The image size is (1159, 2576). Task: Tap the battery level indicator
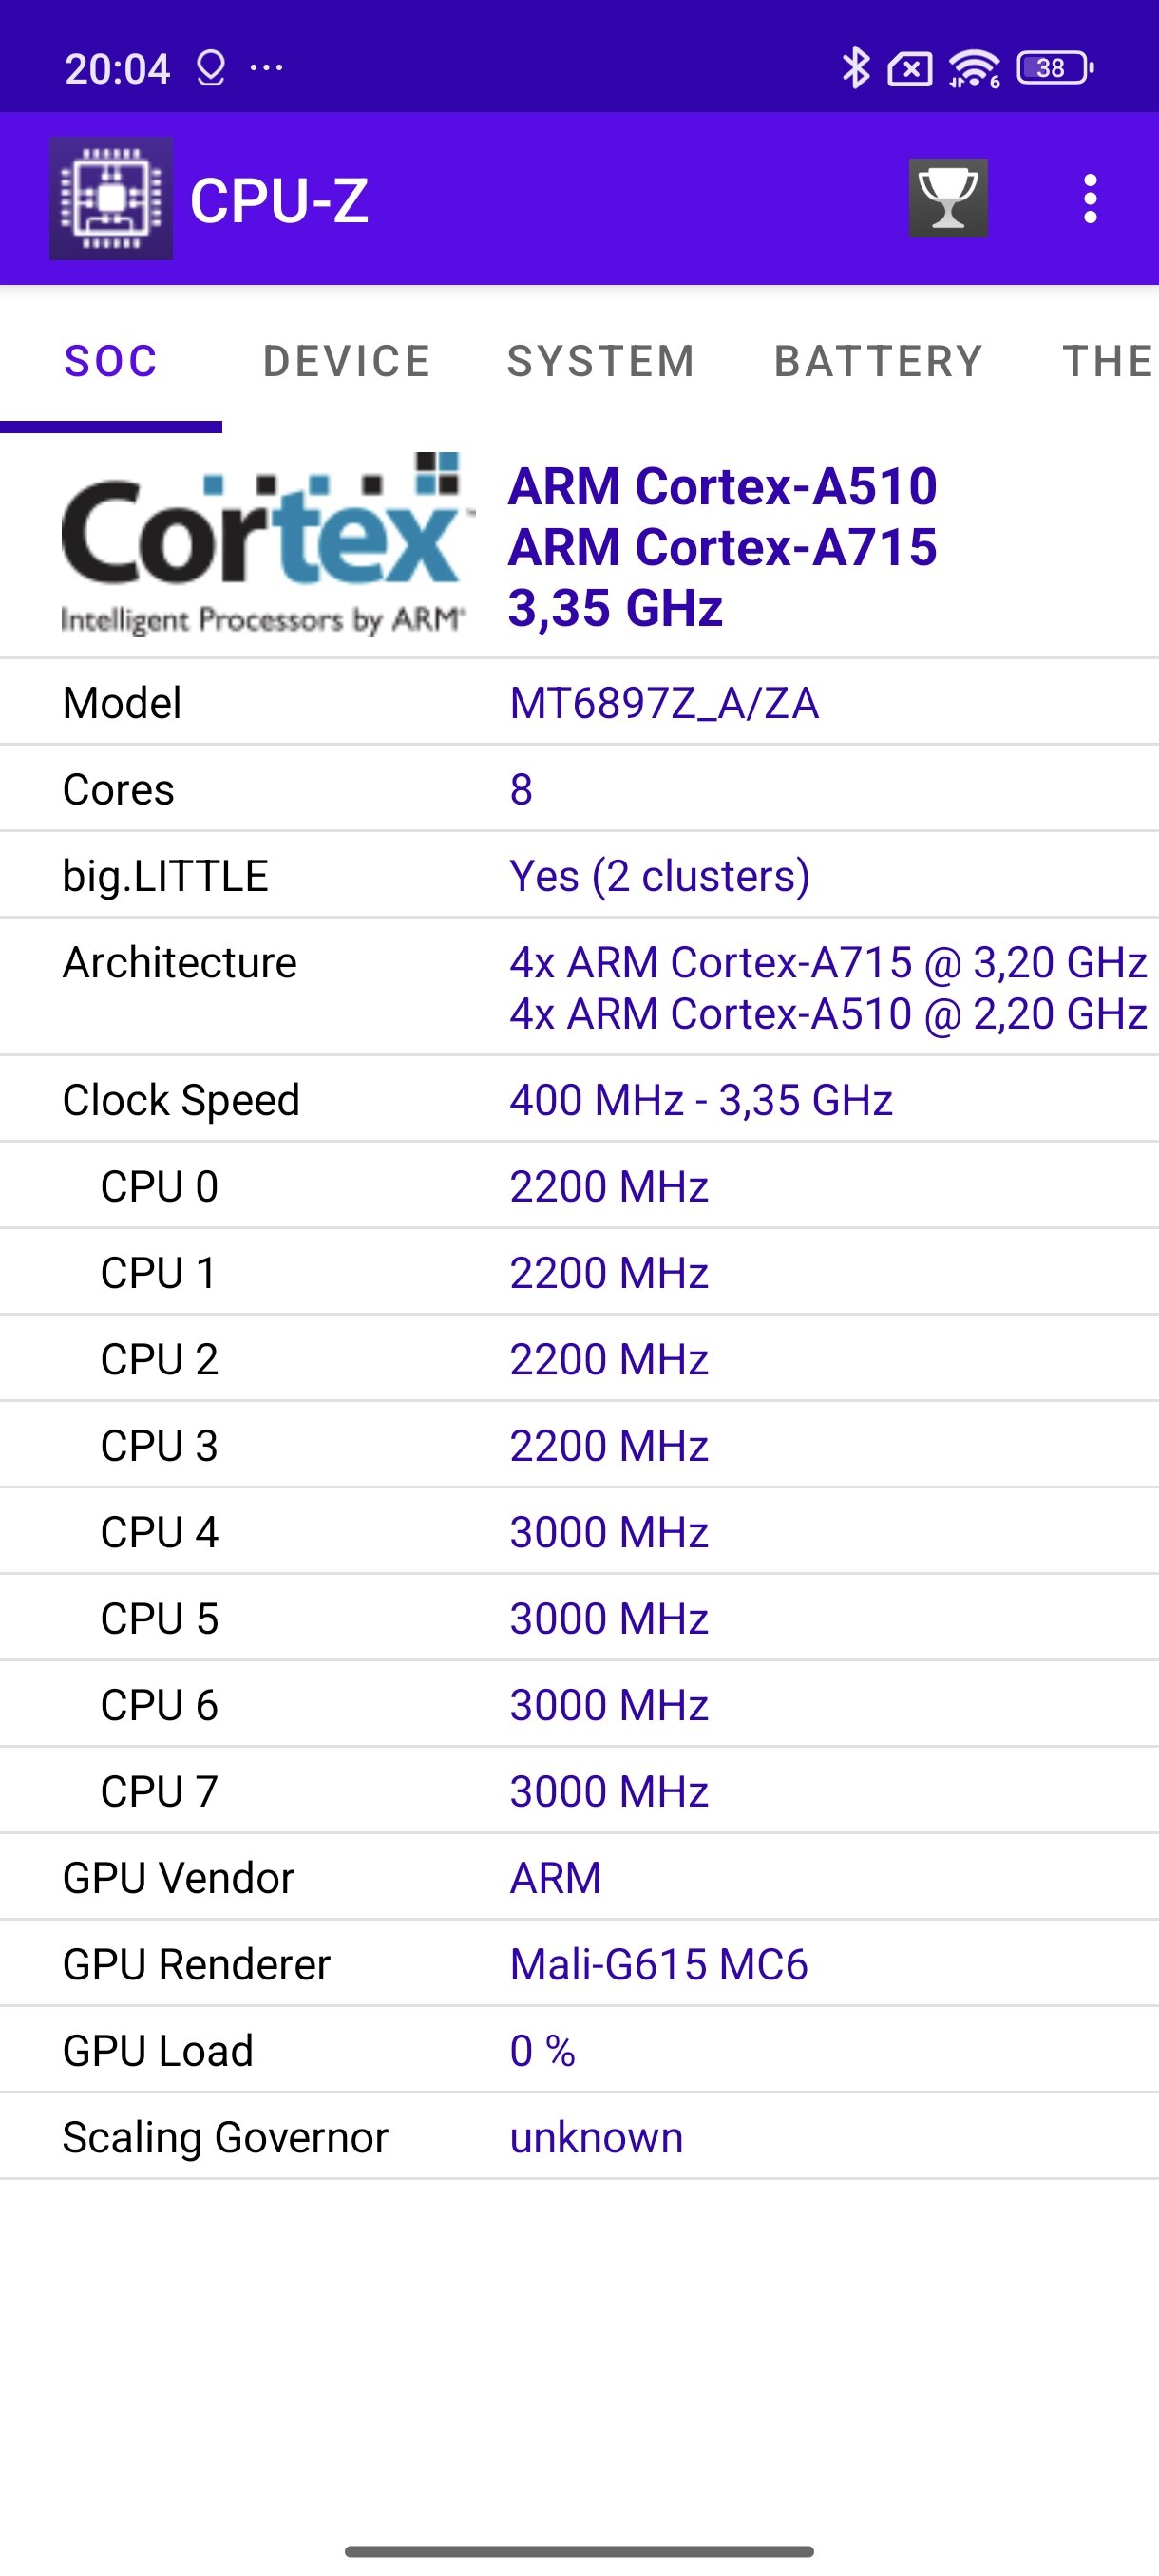(x=1055, y=68)
